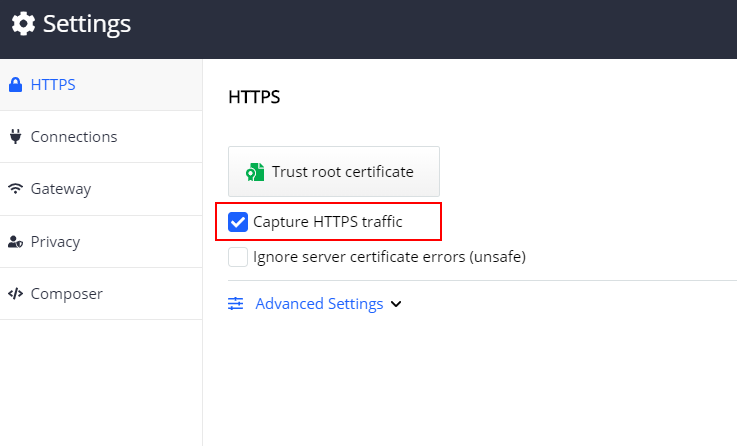Select the Privacy settings tab
The height and width of the screenshot is (446, 737).
coord(101,242)
